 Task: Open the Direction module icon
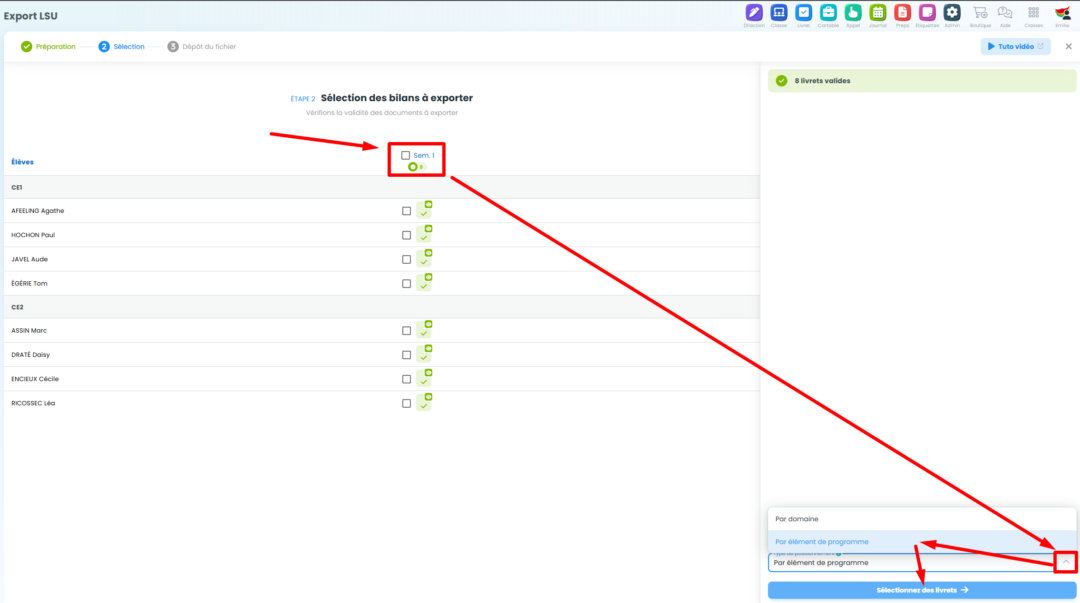(x=754, y=13)
